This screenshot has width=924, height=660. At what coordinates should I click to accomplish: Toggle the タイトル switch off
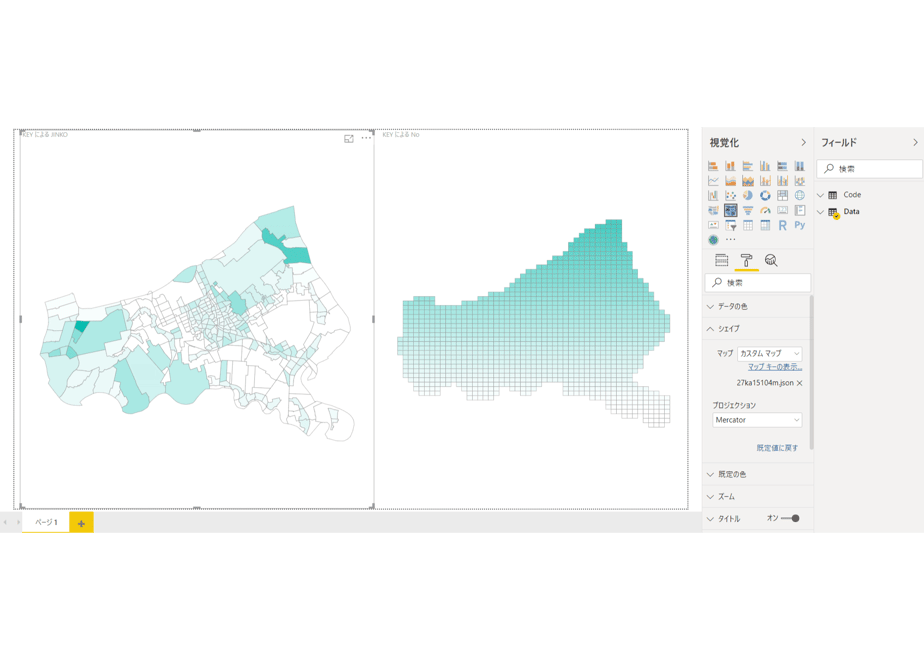(x=790, y=519)
